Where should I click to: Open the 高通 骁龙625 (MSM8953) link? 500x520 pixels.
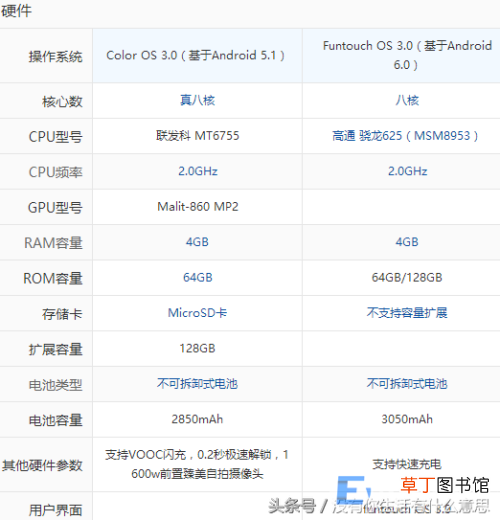tap(405, 135)
